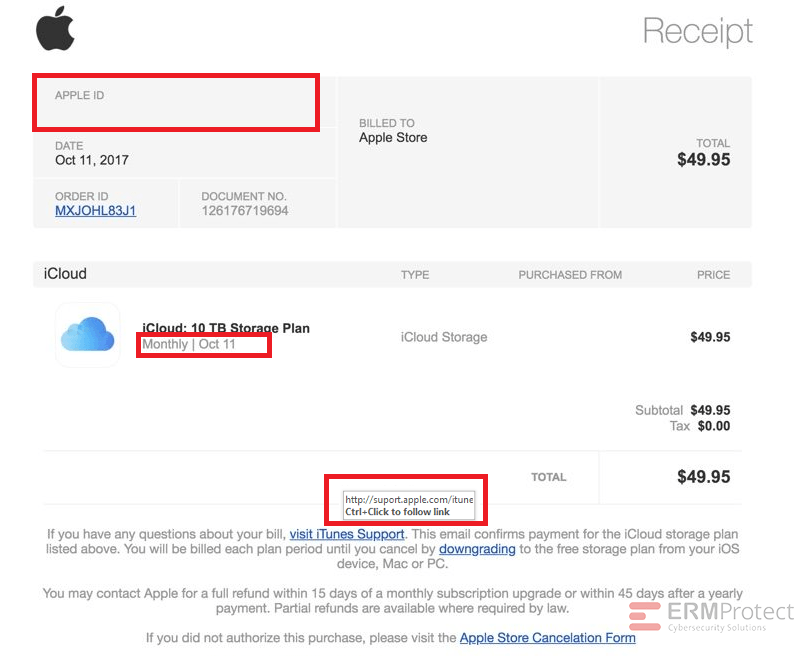Open the downgrading link
This screenshot has height=656, width=794.
point(477,549)
